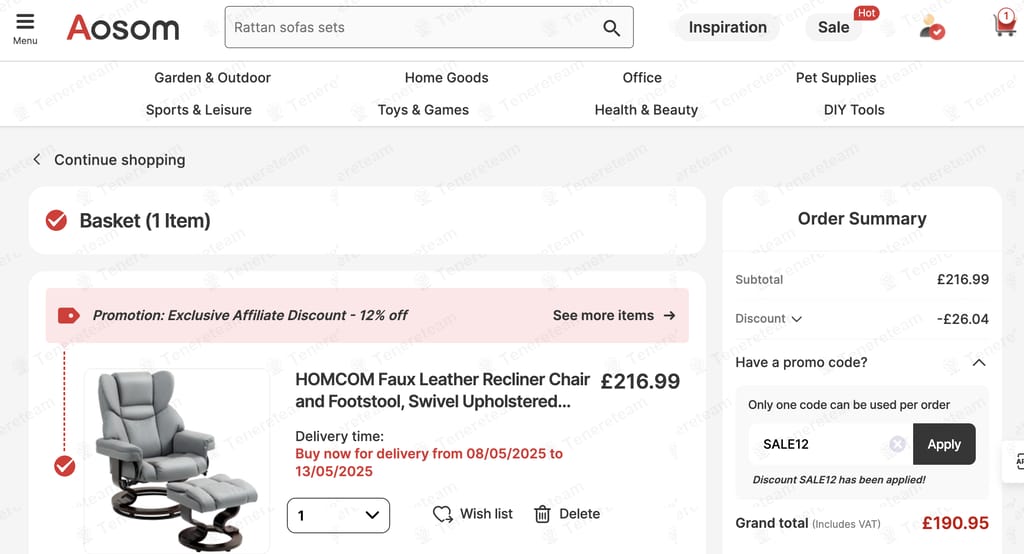The image size is (1024, 554).
Task: Click the Wish list label
Action: pyautogui.click(x=486, y=514)
